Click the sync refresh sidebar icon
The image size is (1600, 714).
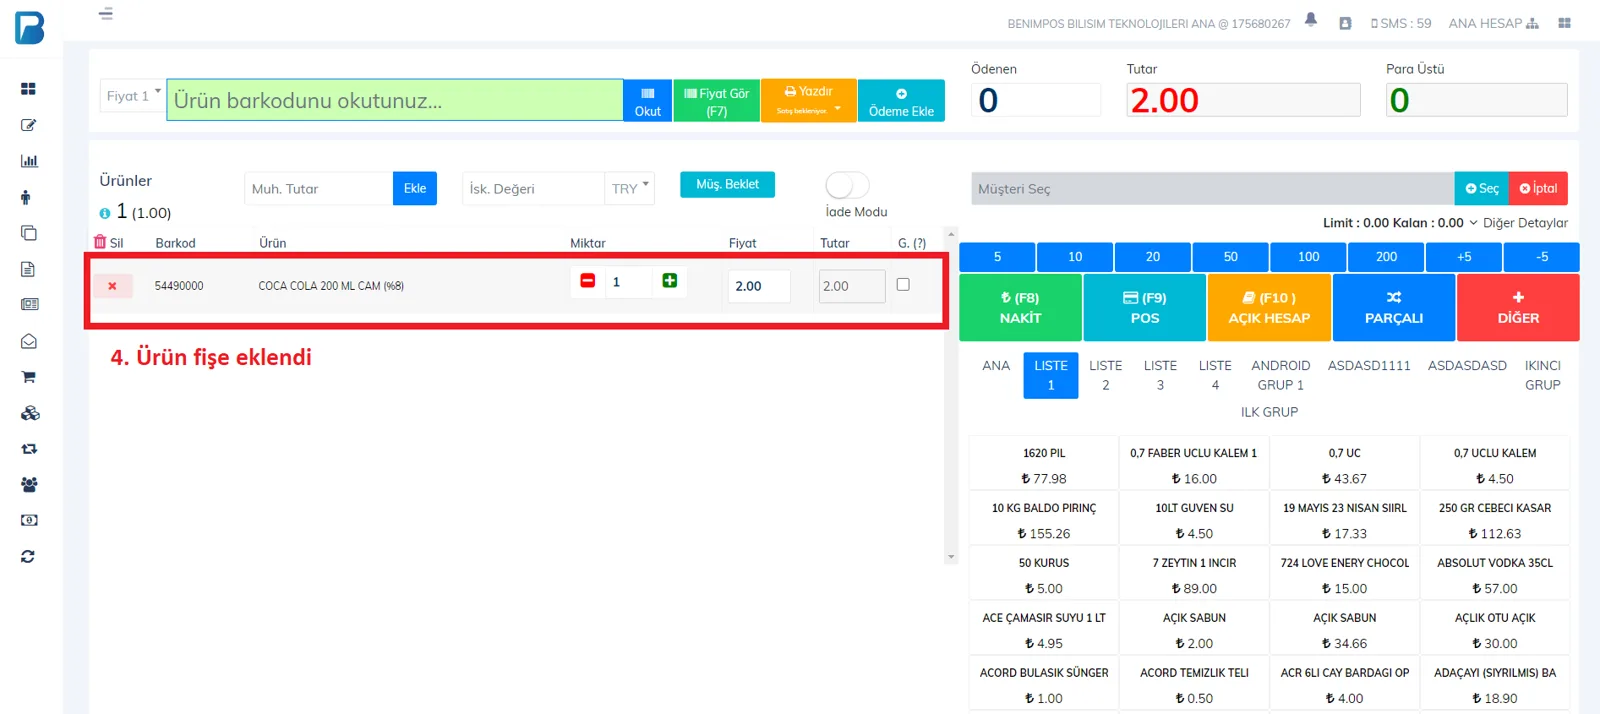pyautogui.click(x=28, y=556)
